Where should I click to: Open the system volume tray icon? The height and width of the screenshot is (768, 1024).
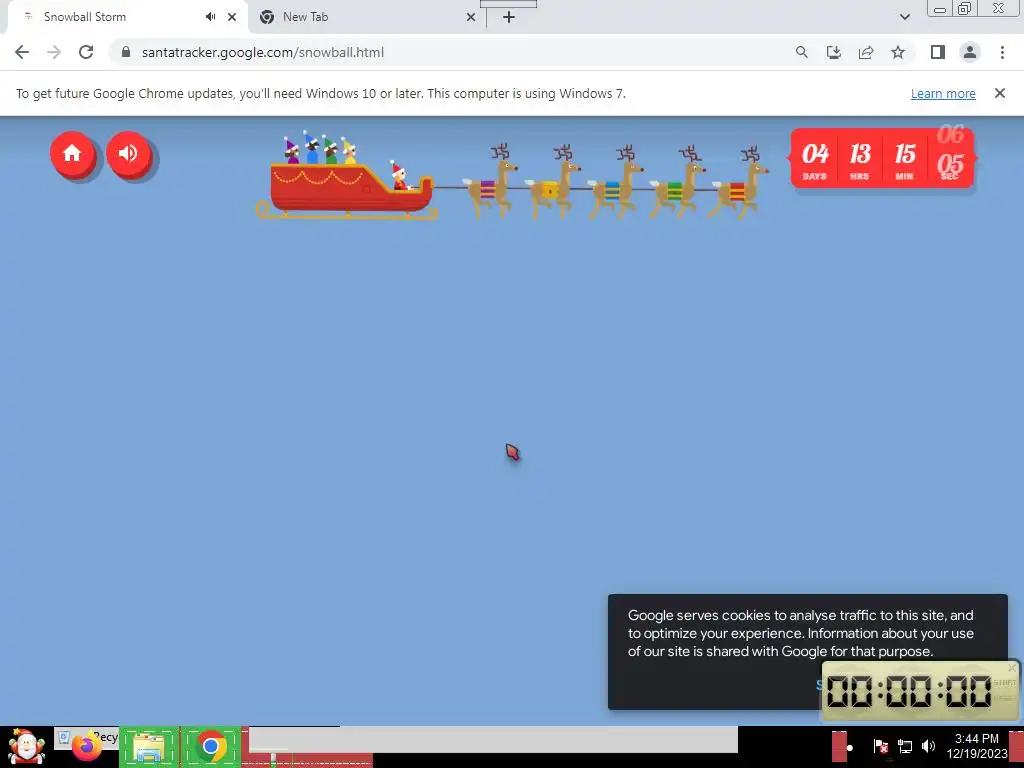click(x=928, y=746)
